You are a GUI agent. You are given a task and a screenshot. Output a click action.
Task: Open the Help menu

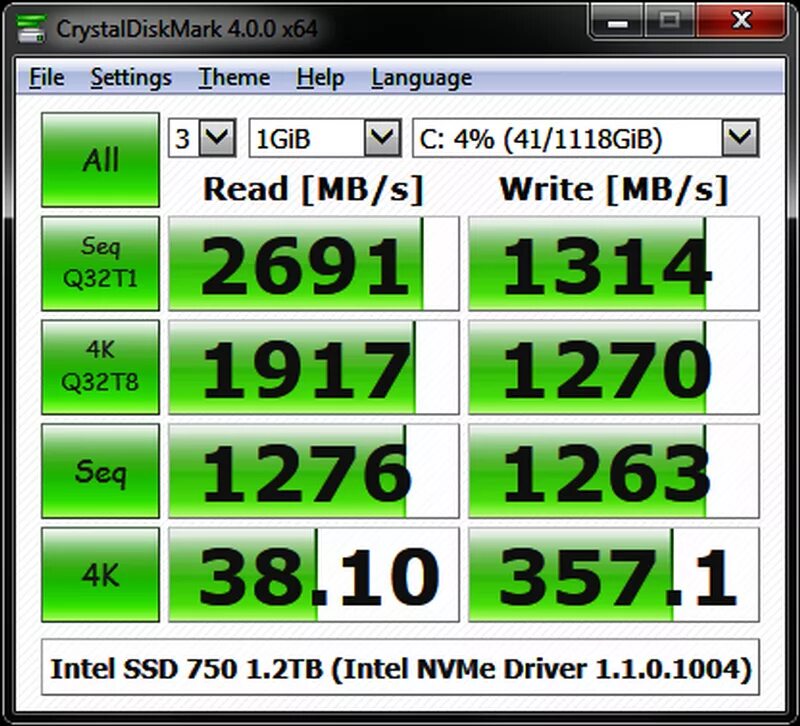[x=320, y=78]
